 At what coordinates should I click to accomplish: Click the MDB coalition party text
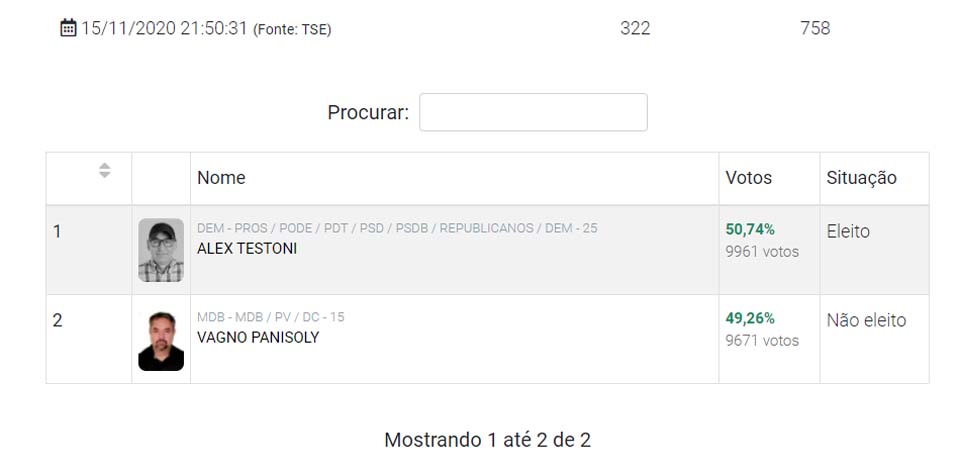[271, 317]
